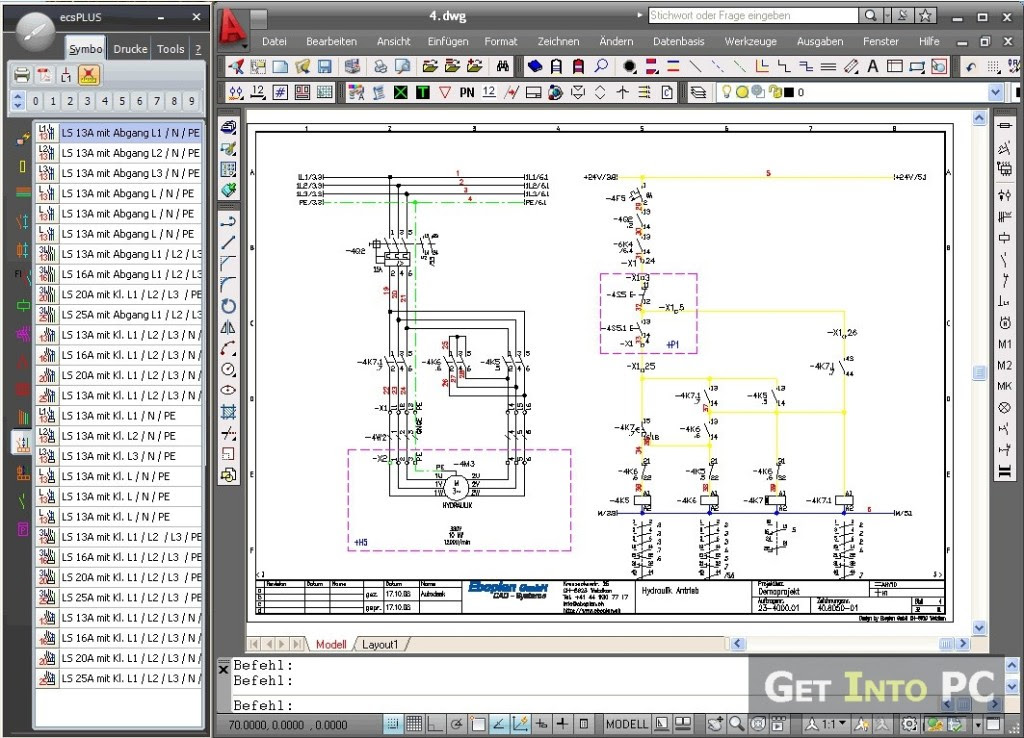Click the printer icon in ecsPLUS panel

point(22,75)
